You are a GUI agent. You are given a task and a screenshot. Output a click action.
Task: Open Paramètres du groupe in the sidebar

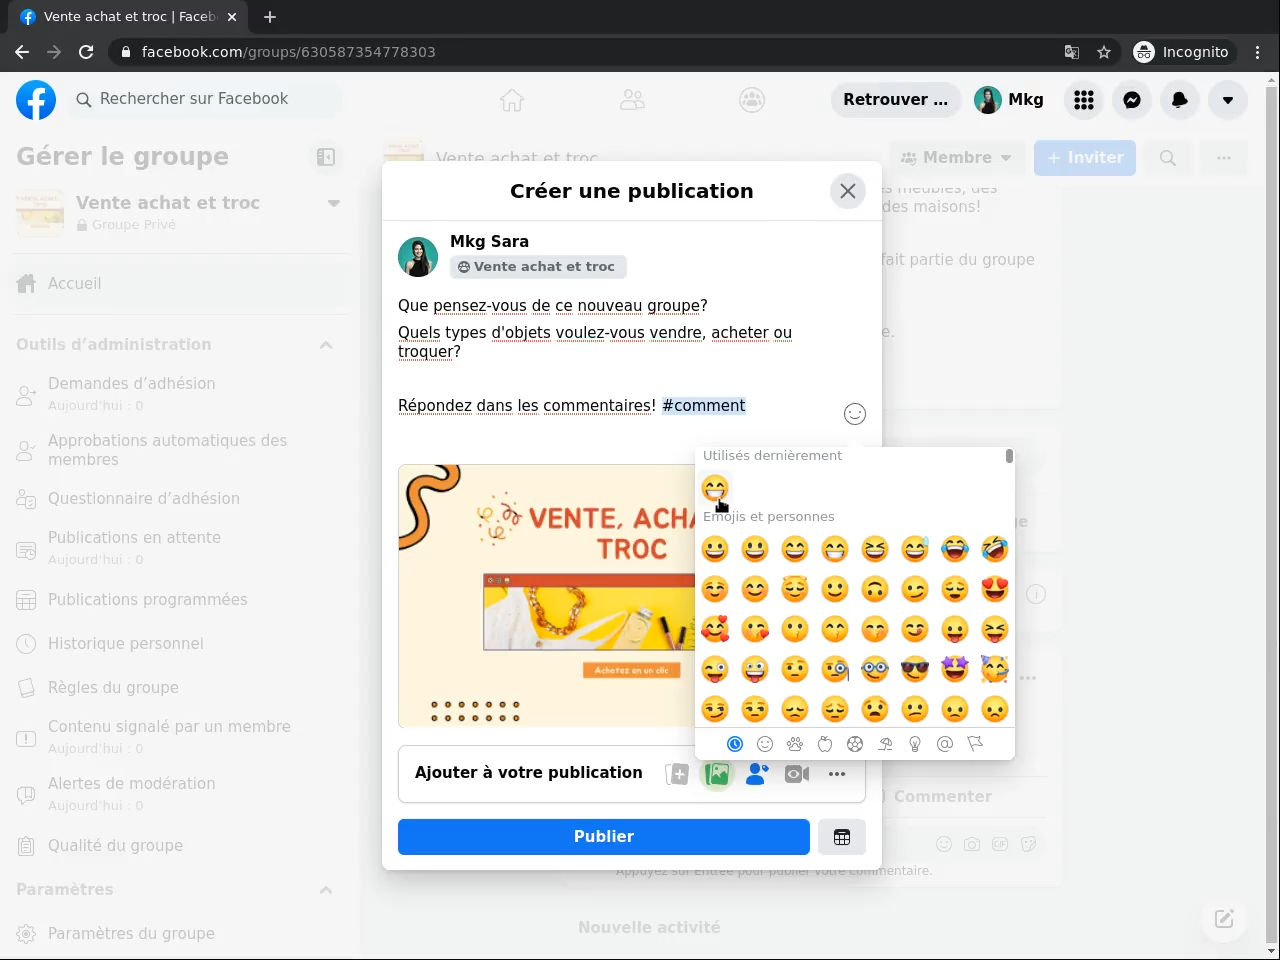click(x=180, y=934)
